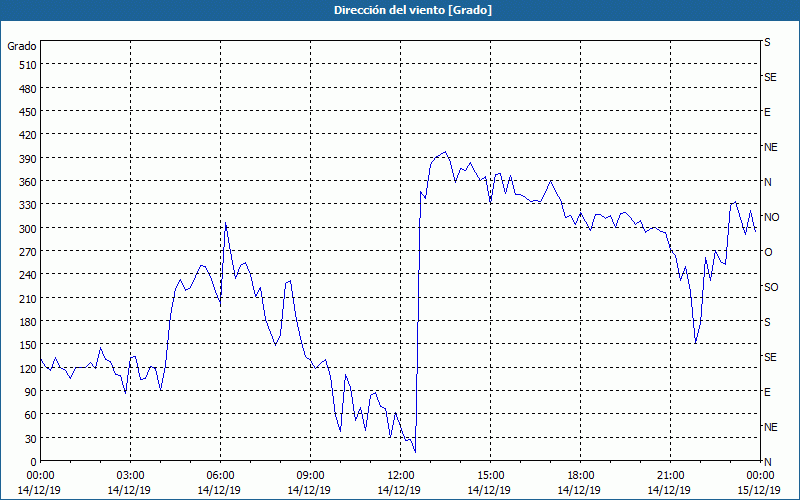Select the SO compass label on right axis
800x500 pixels.
click(771, 287)
